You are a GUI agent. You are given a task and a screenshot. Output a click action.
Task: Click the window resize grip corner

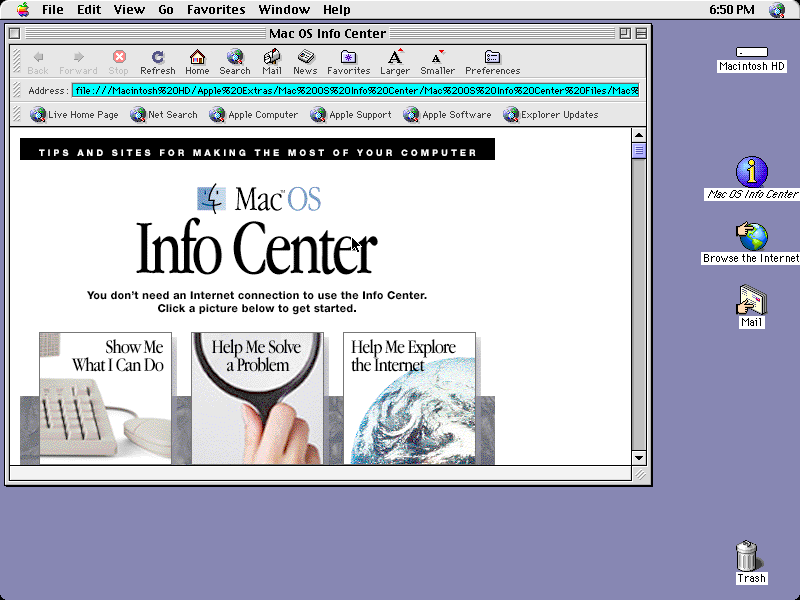point(639,474)
